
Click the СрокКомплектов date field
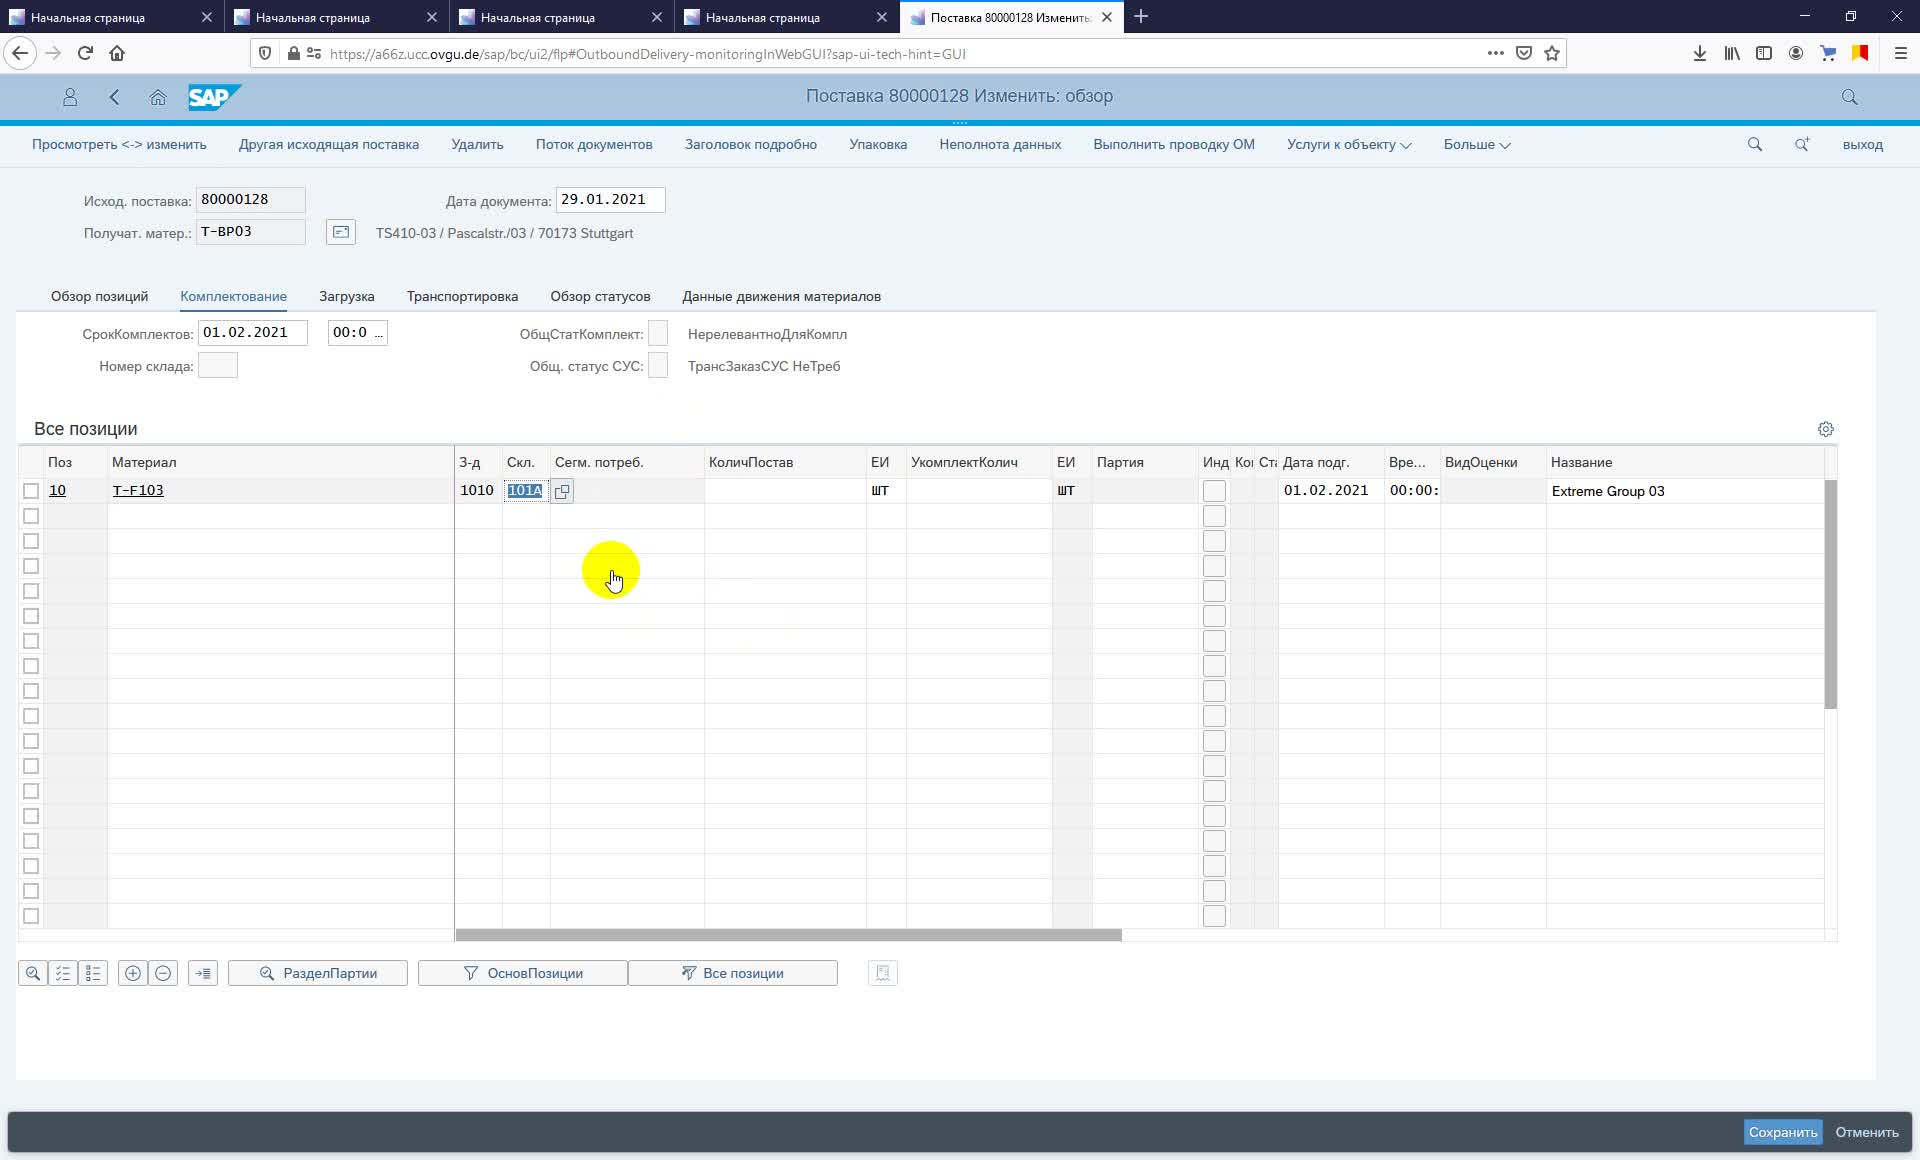coord(253,333)
